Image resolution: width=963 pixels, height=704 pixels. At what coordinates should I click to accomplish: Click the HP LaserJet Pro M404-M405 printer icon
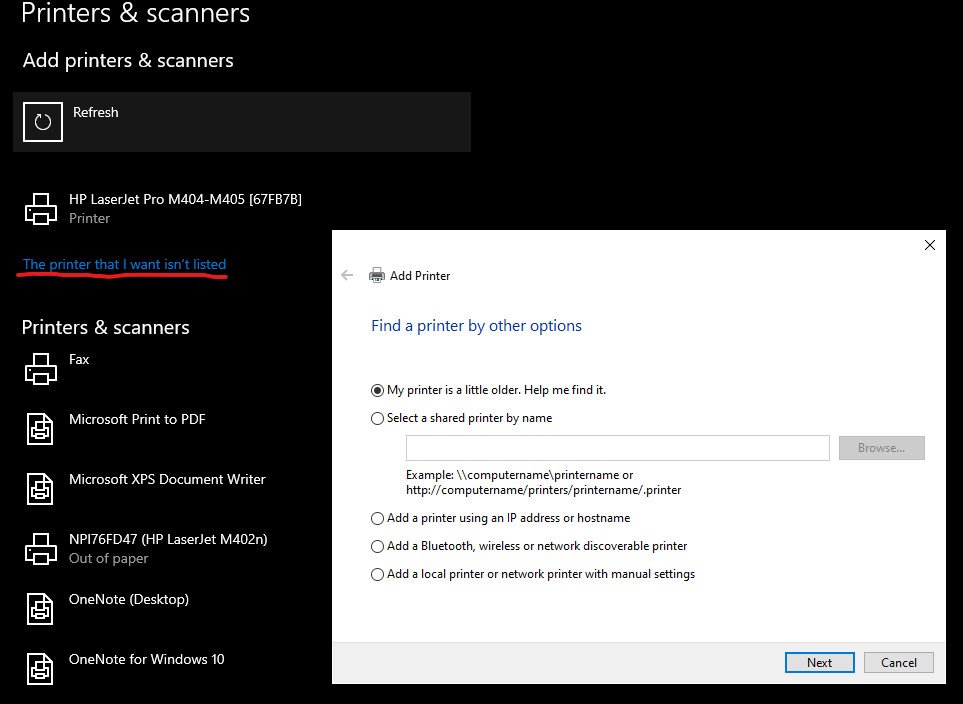click(40, 209)
